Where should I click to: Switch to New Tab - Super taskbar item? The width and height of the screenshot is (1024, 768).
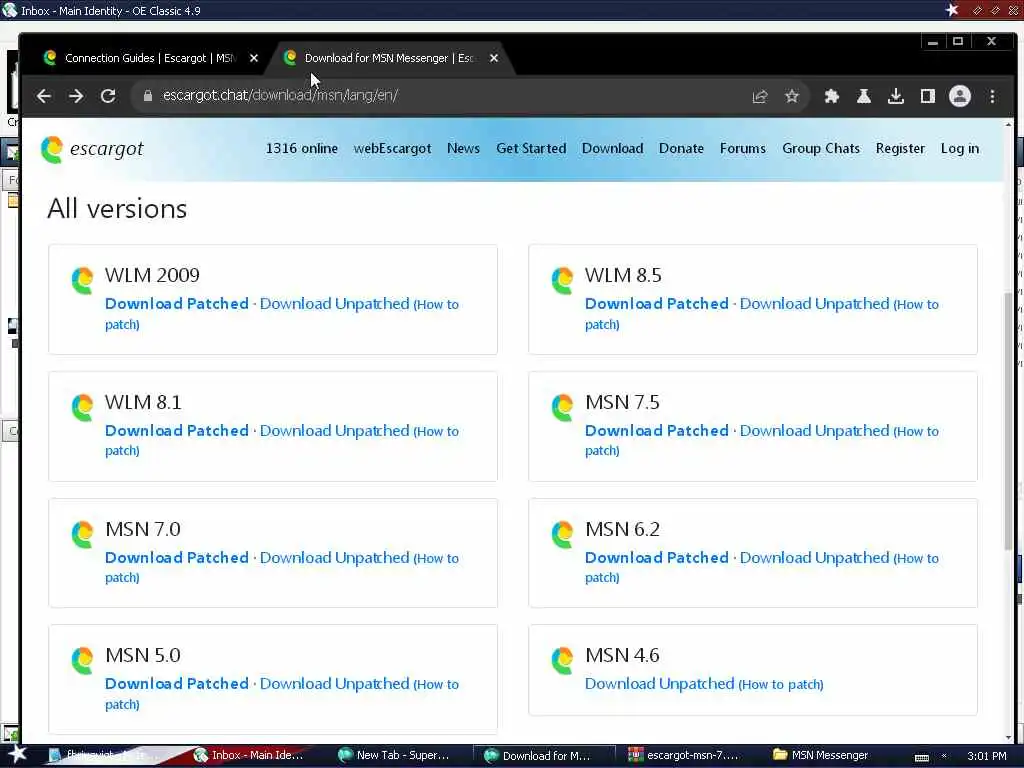[394, 756]
